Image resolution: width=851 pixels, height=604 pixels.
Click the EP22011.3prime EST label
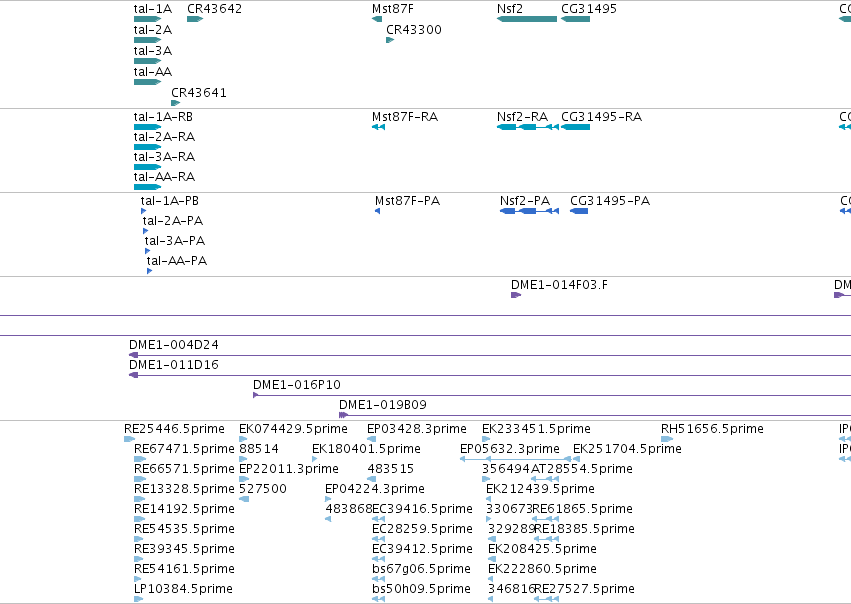(289, 469)
